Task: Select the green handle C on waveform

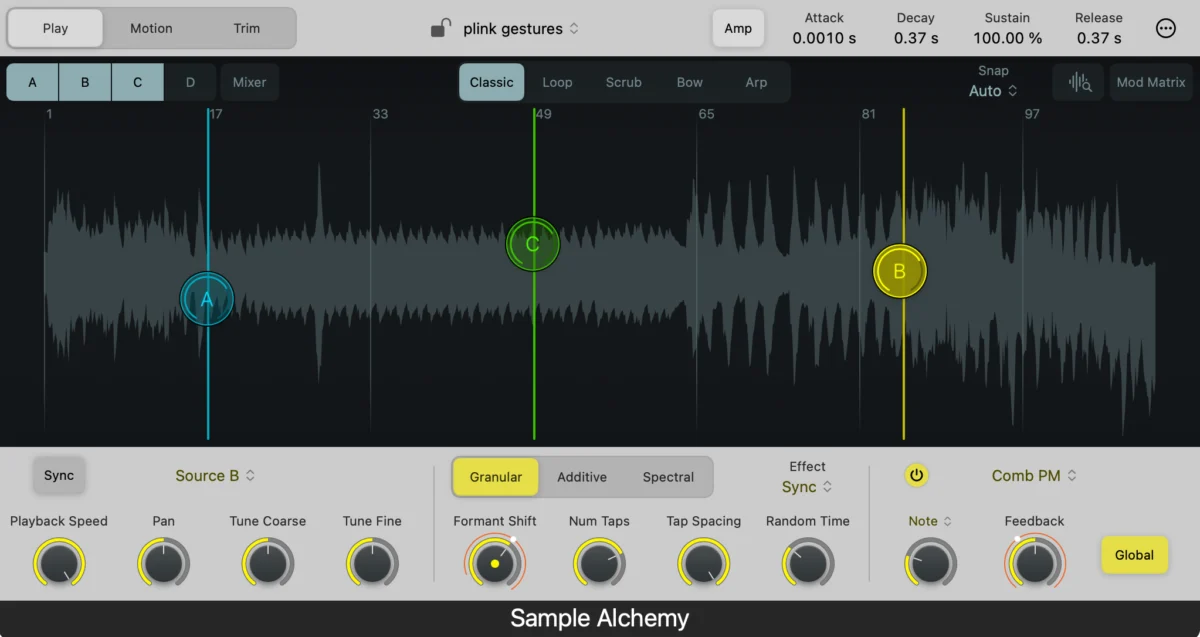Action: 532,244
